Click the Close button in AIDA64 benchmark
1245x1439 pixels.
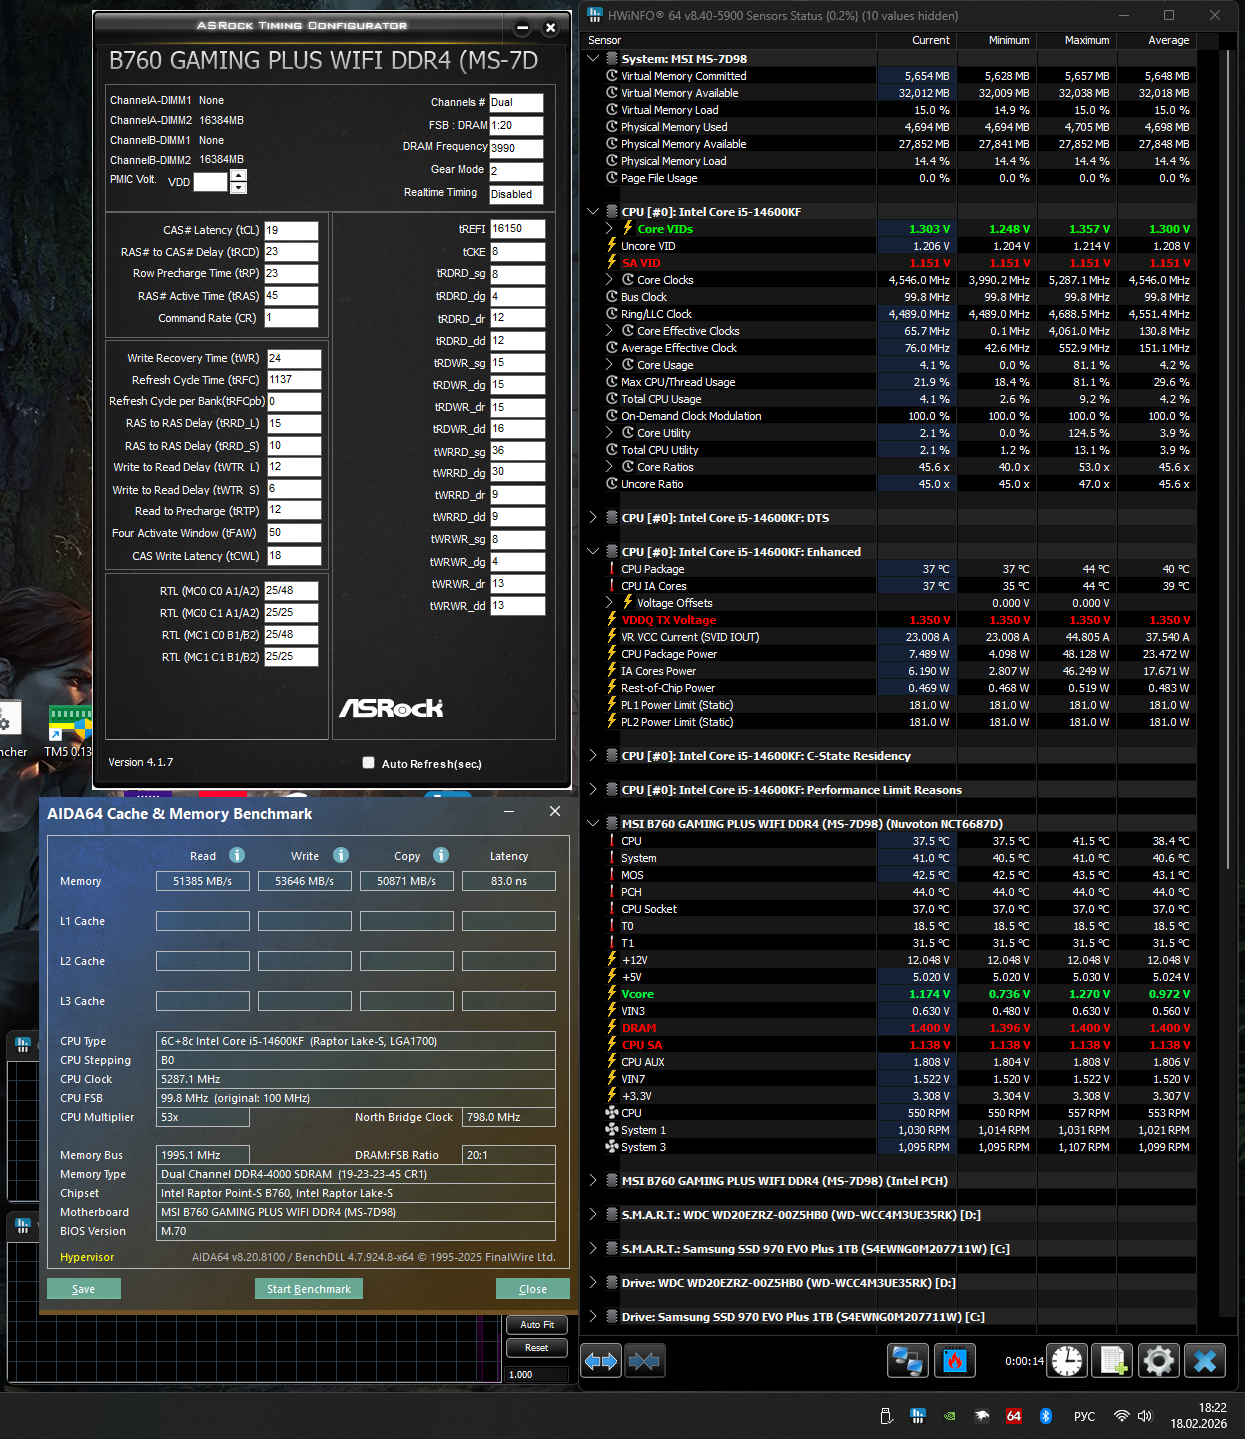533,1289
